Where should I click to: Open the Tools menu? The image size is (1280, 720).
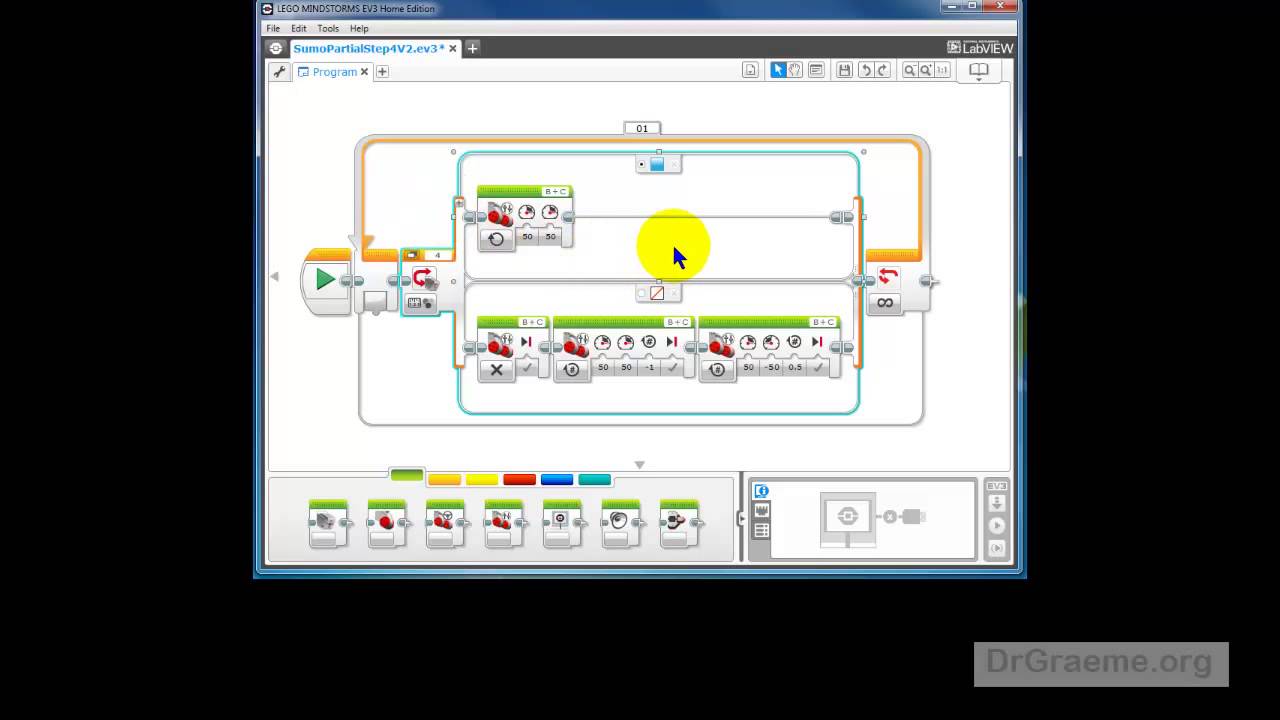(328, 29)
